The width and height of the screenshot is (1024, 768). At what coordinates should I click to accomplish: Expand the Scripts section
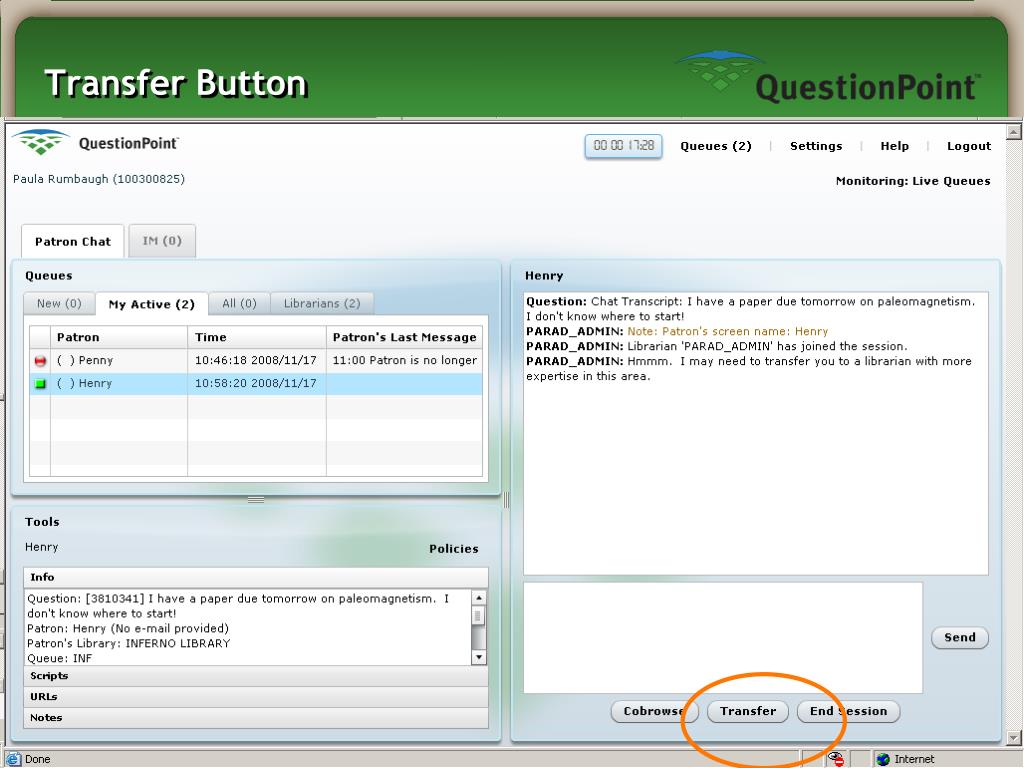click(x=256, y=676)
